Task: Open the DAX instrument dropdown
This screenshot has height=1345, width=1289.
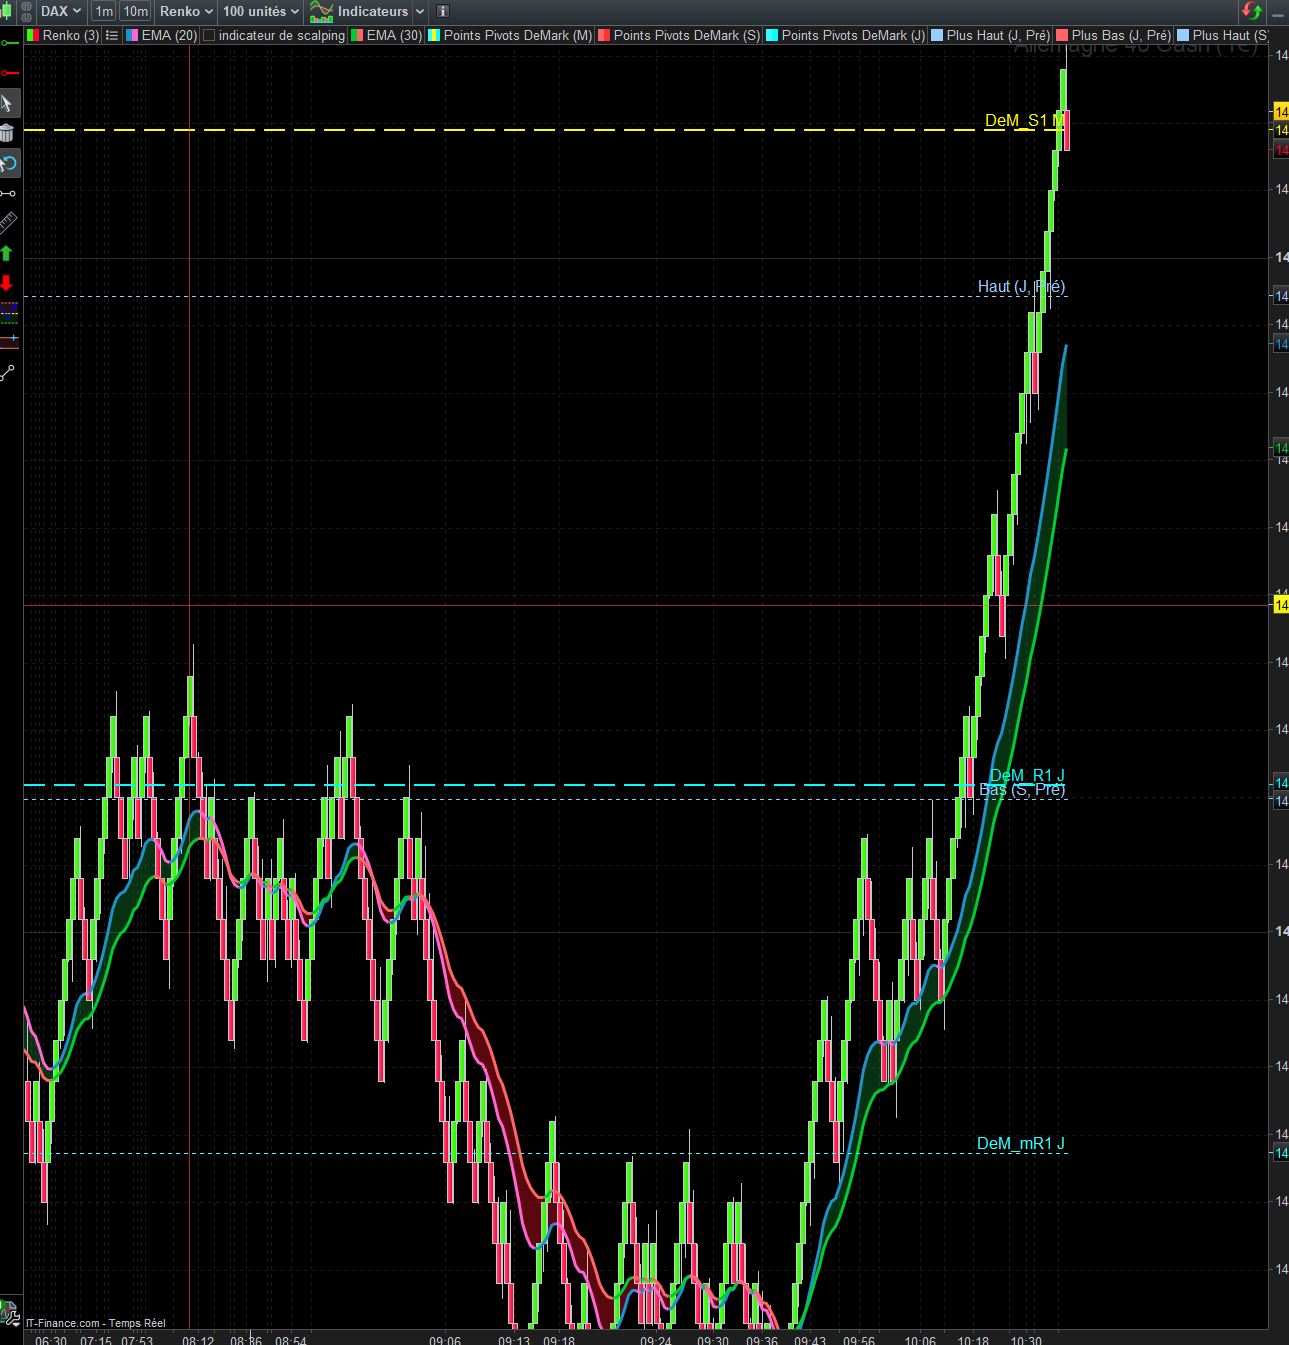Action: [61, 11]
